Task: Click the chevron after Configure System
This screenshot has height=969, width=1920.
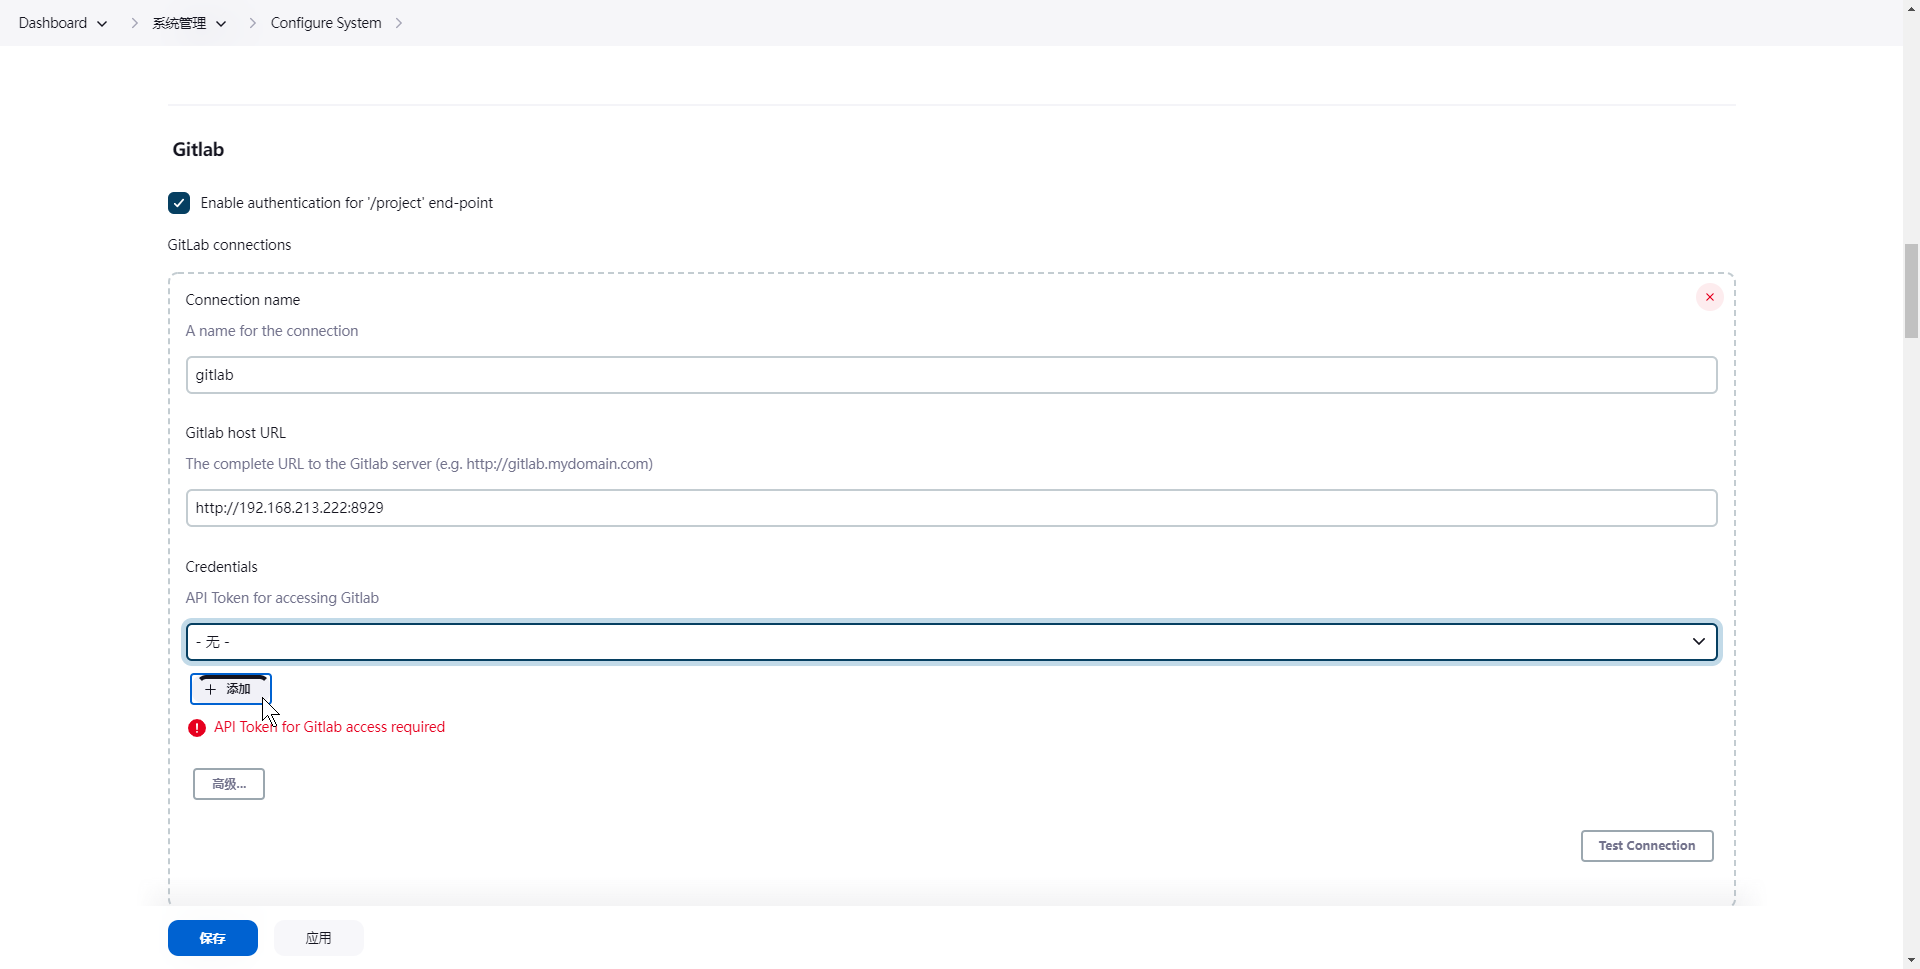Action: click(399, 23)
